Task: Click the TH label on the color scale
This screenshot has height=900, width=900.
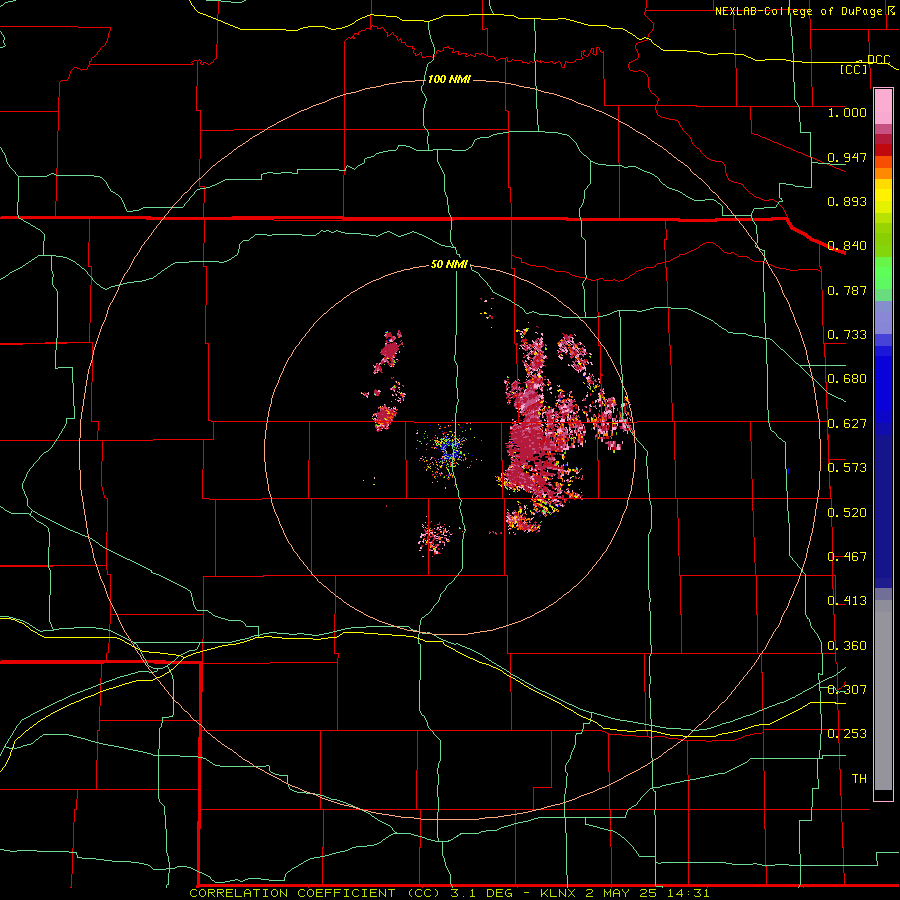Action: point(859,779)
